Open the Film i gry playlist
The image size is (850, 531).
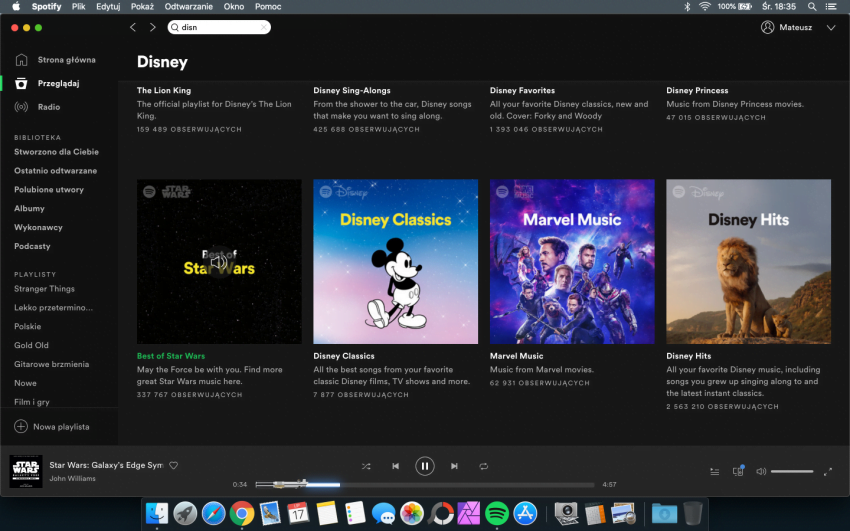pos(31,402)
